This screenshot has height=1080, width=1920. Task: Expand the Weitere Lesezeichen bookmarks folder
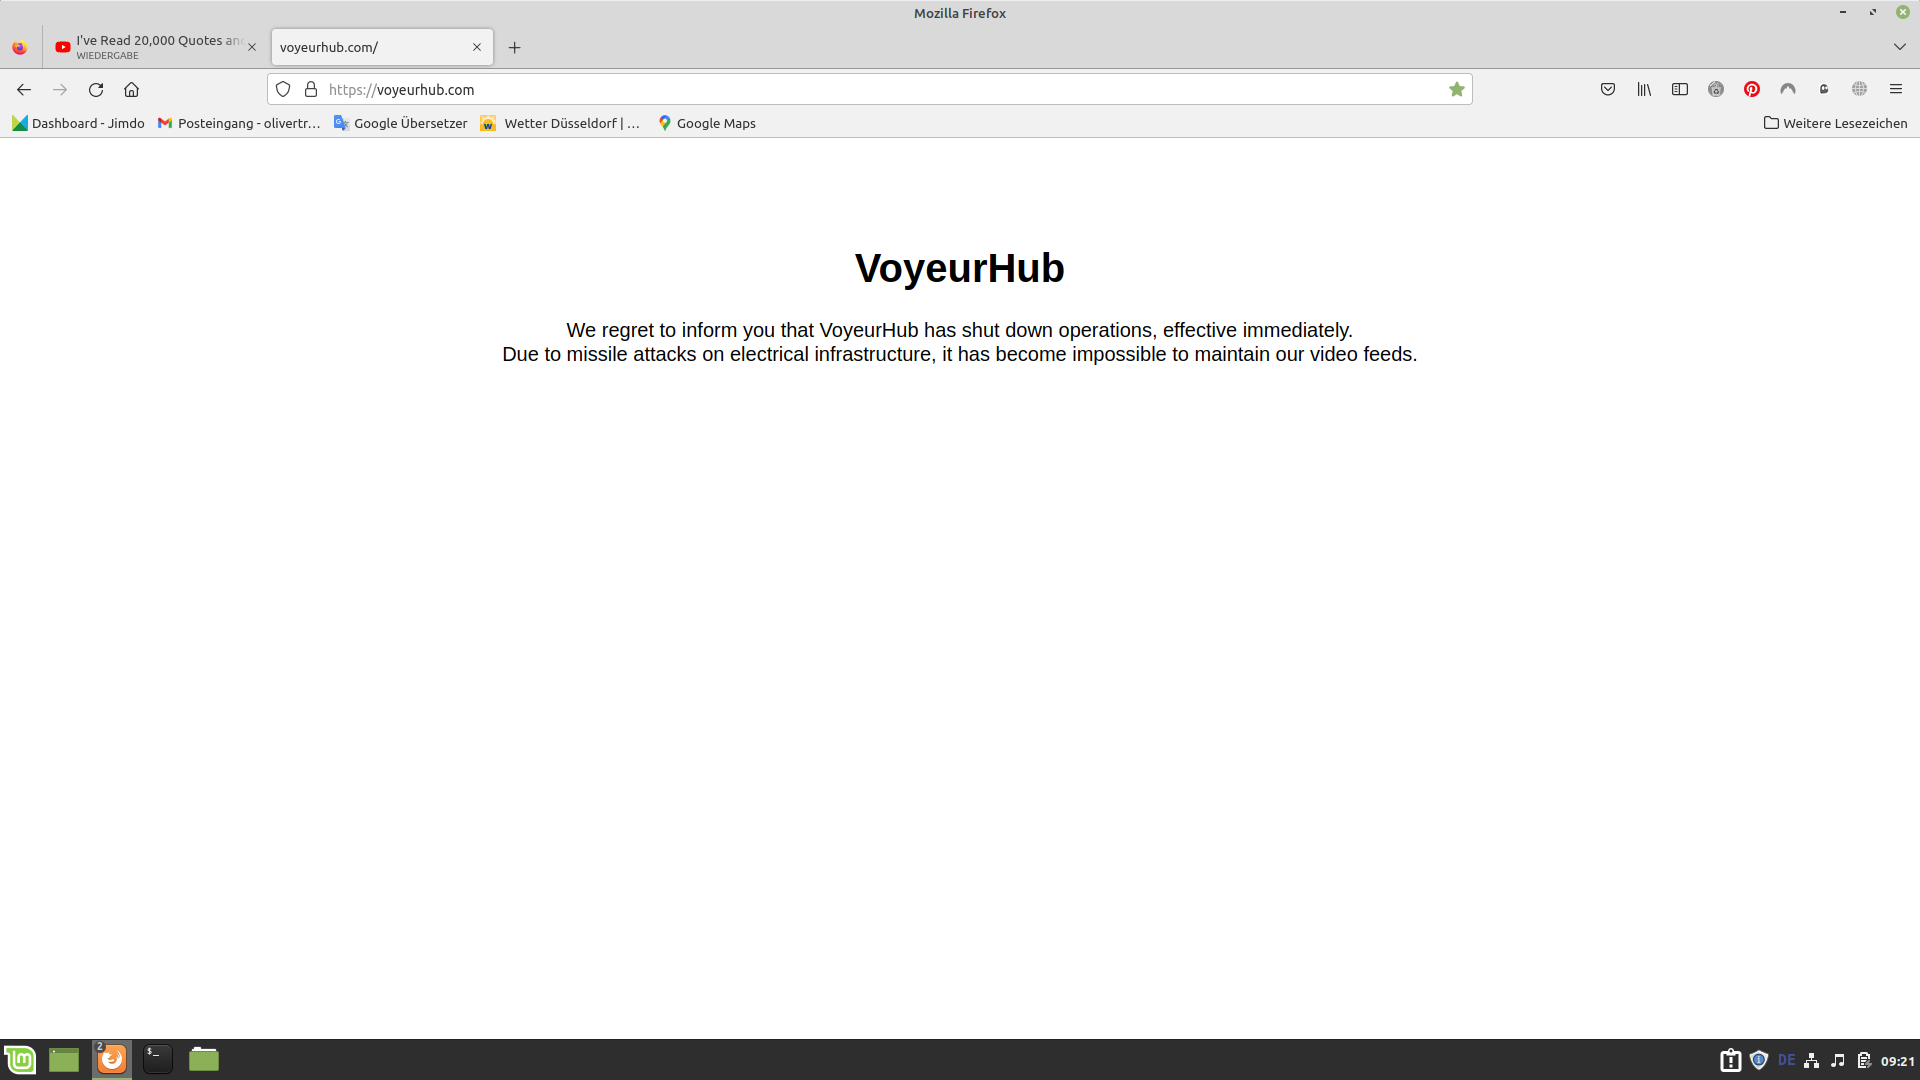coord(1835,123)
